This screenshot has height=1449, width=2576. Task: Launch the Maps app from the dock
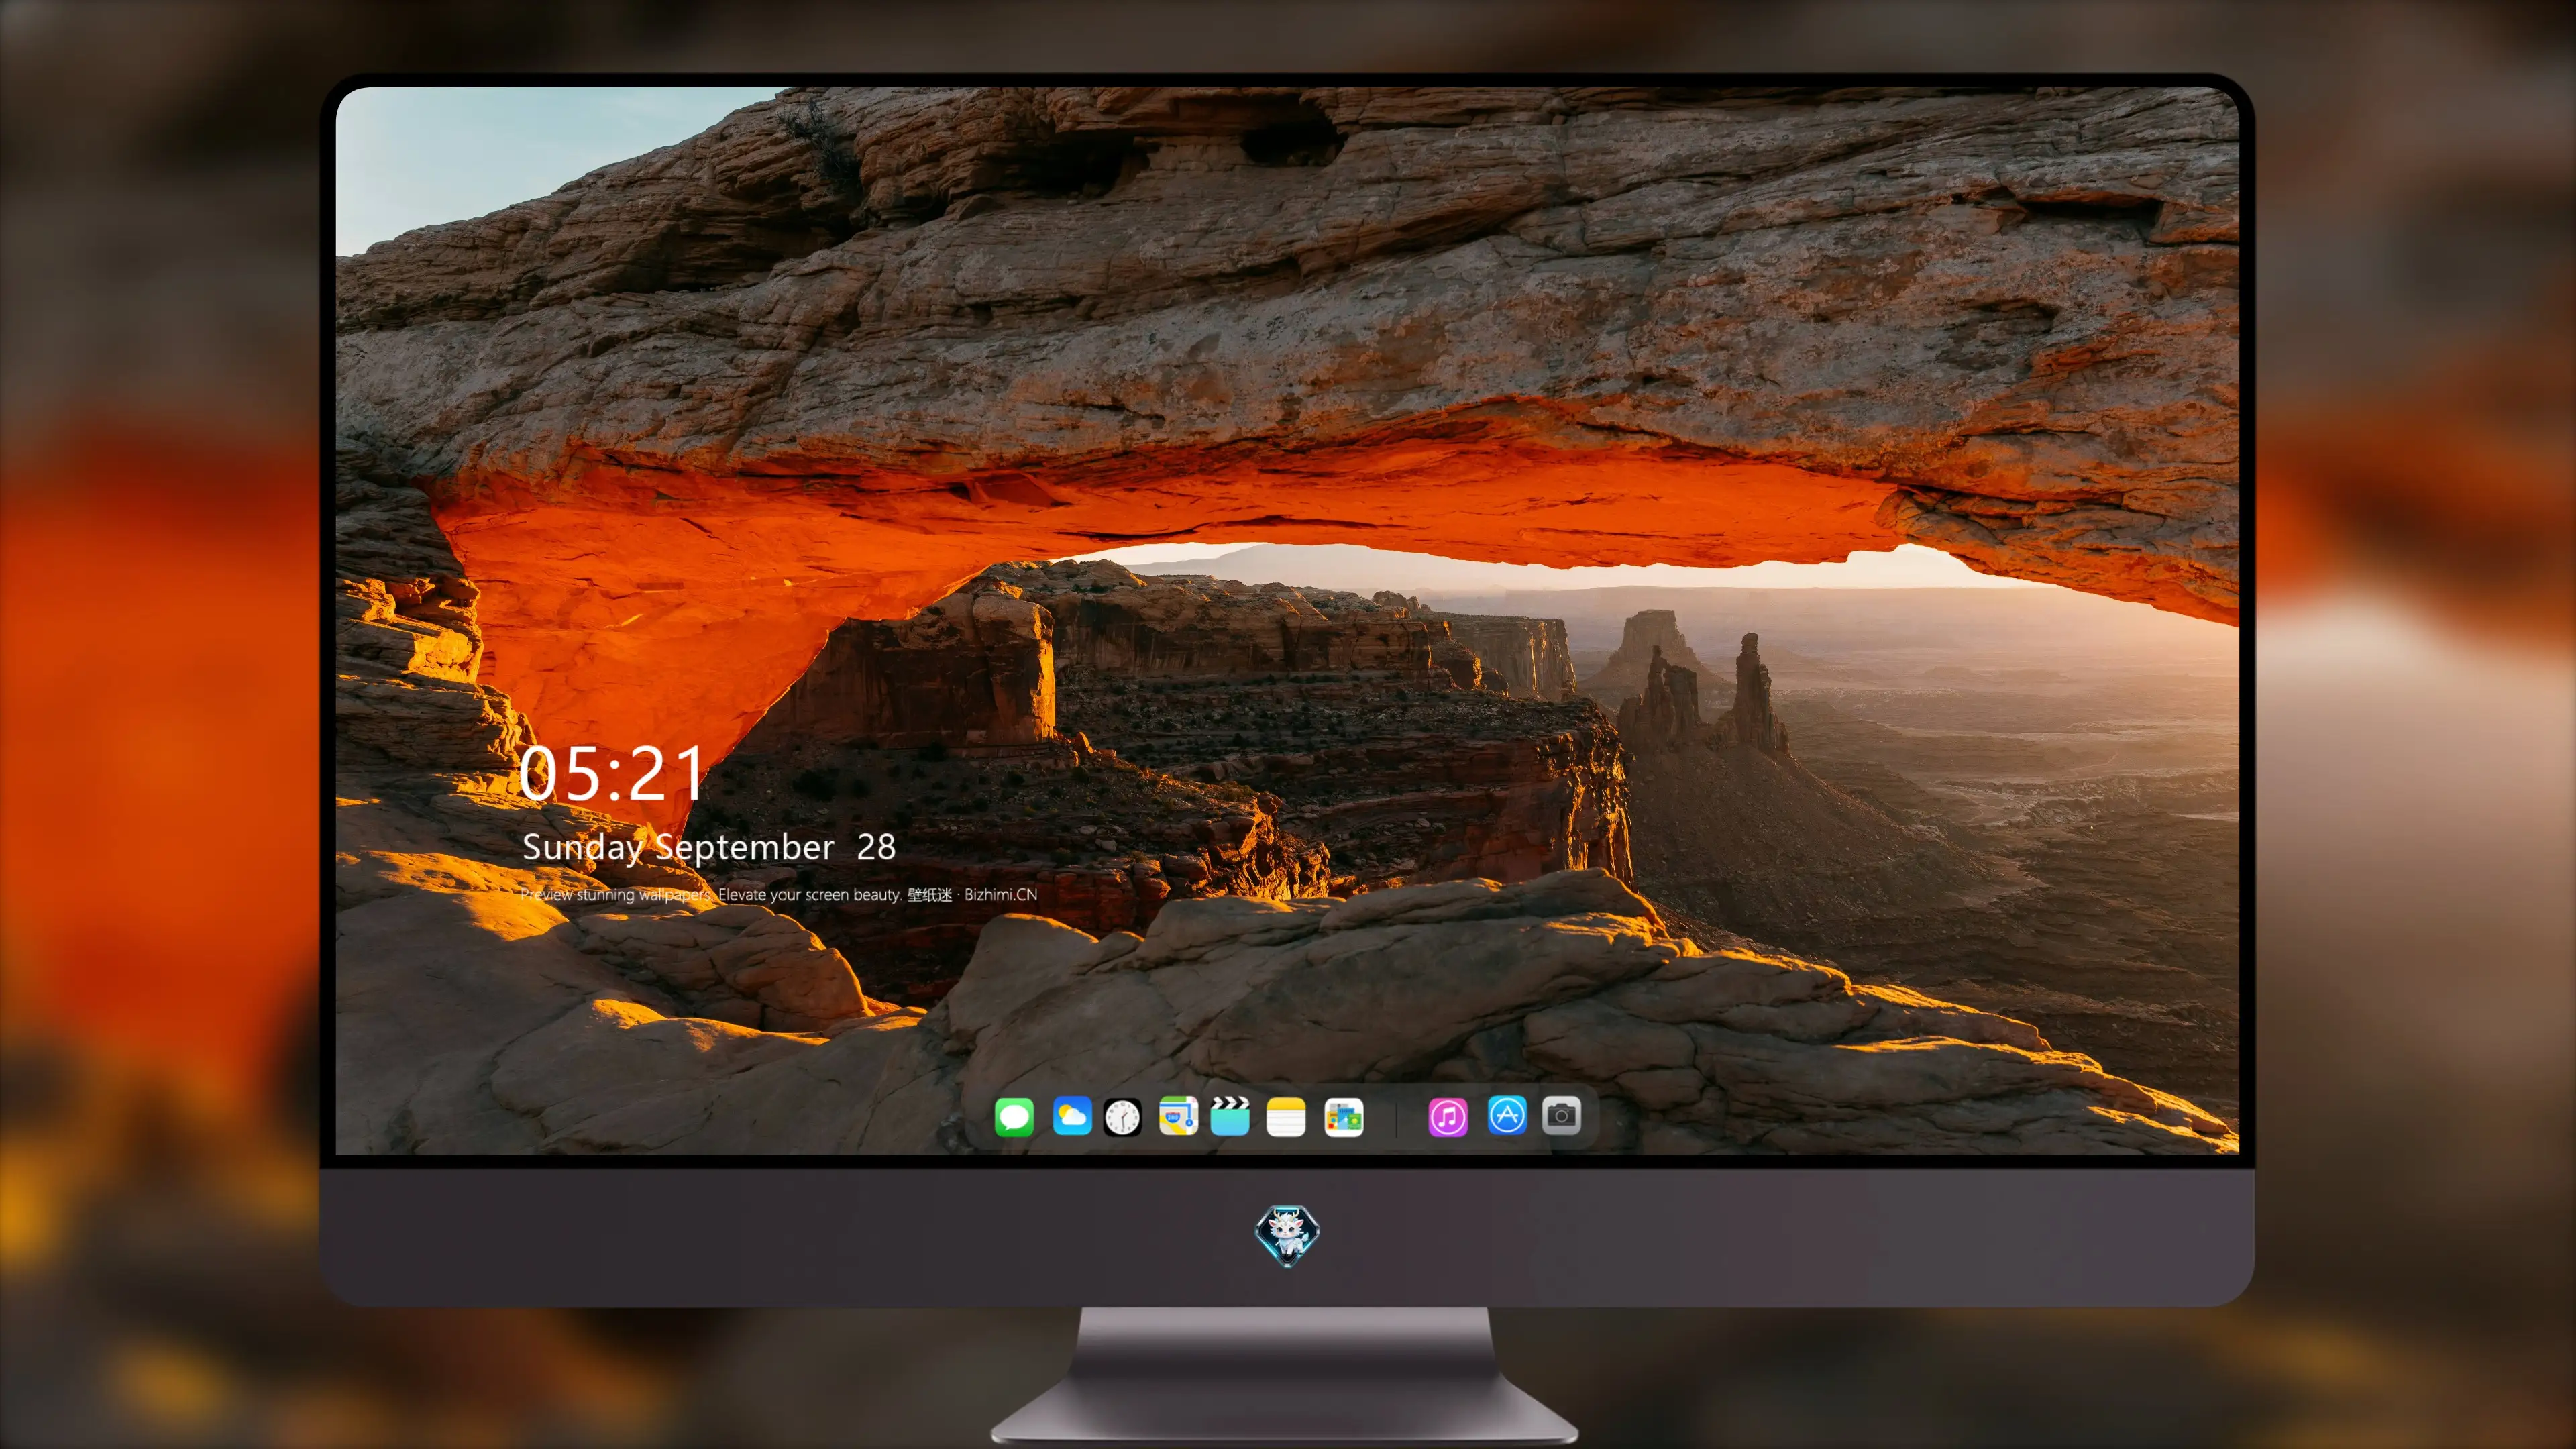coord(1178,1116)
